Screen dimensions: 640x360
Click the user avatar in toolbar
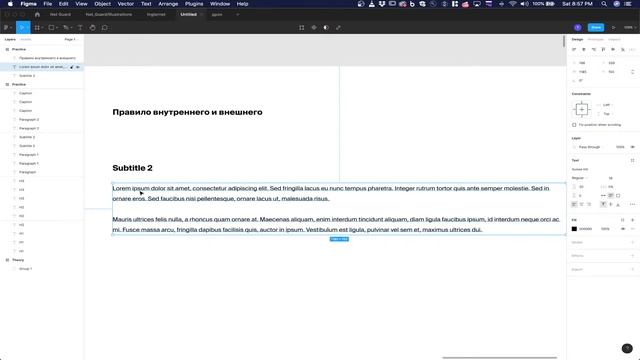tap(578, 27)
